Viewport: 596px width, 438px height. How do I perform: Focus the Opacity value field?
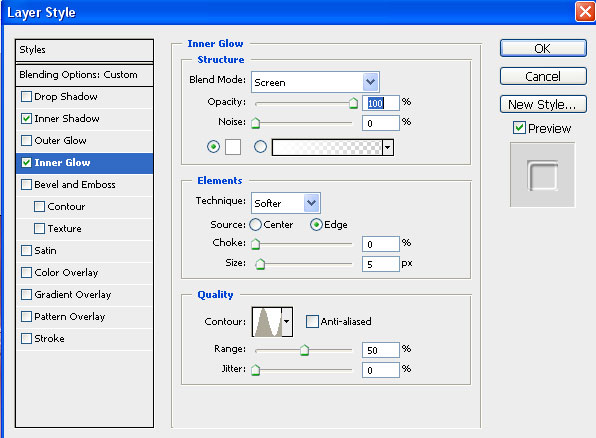pyautogui.click(x=380, y=103)
